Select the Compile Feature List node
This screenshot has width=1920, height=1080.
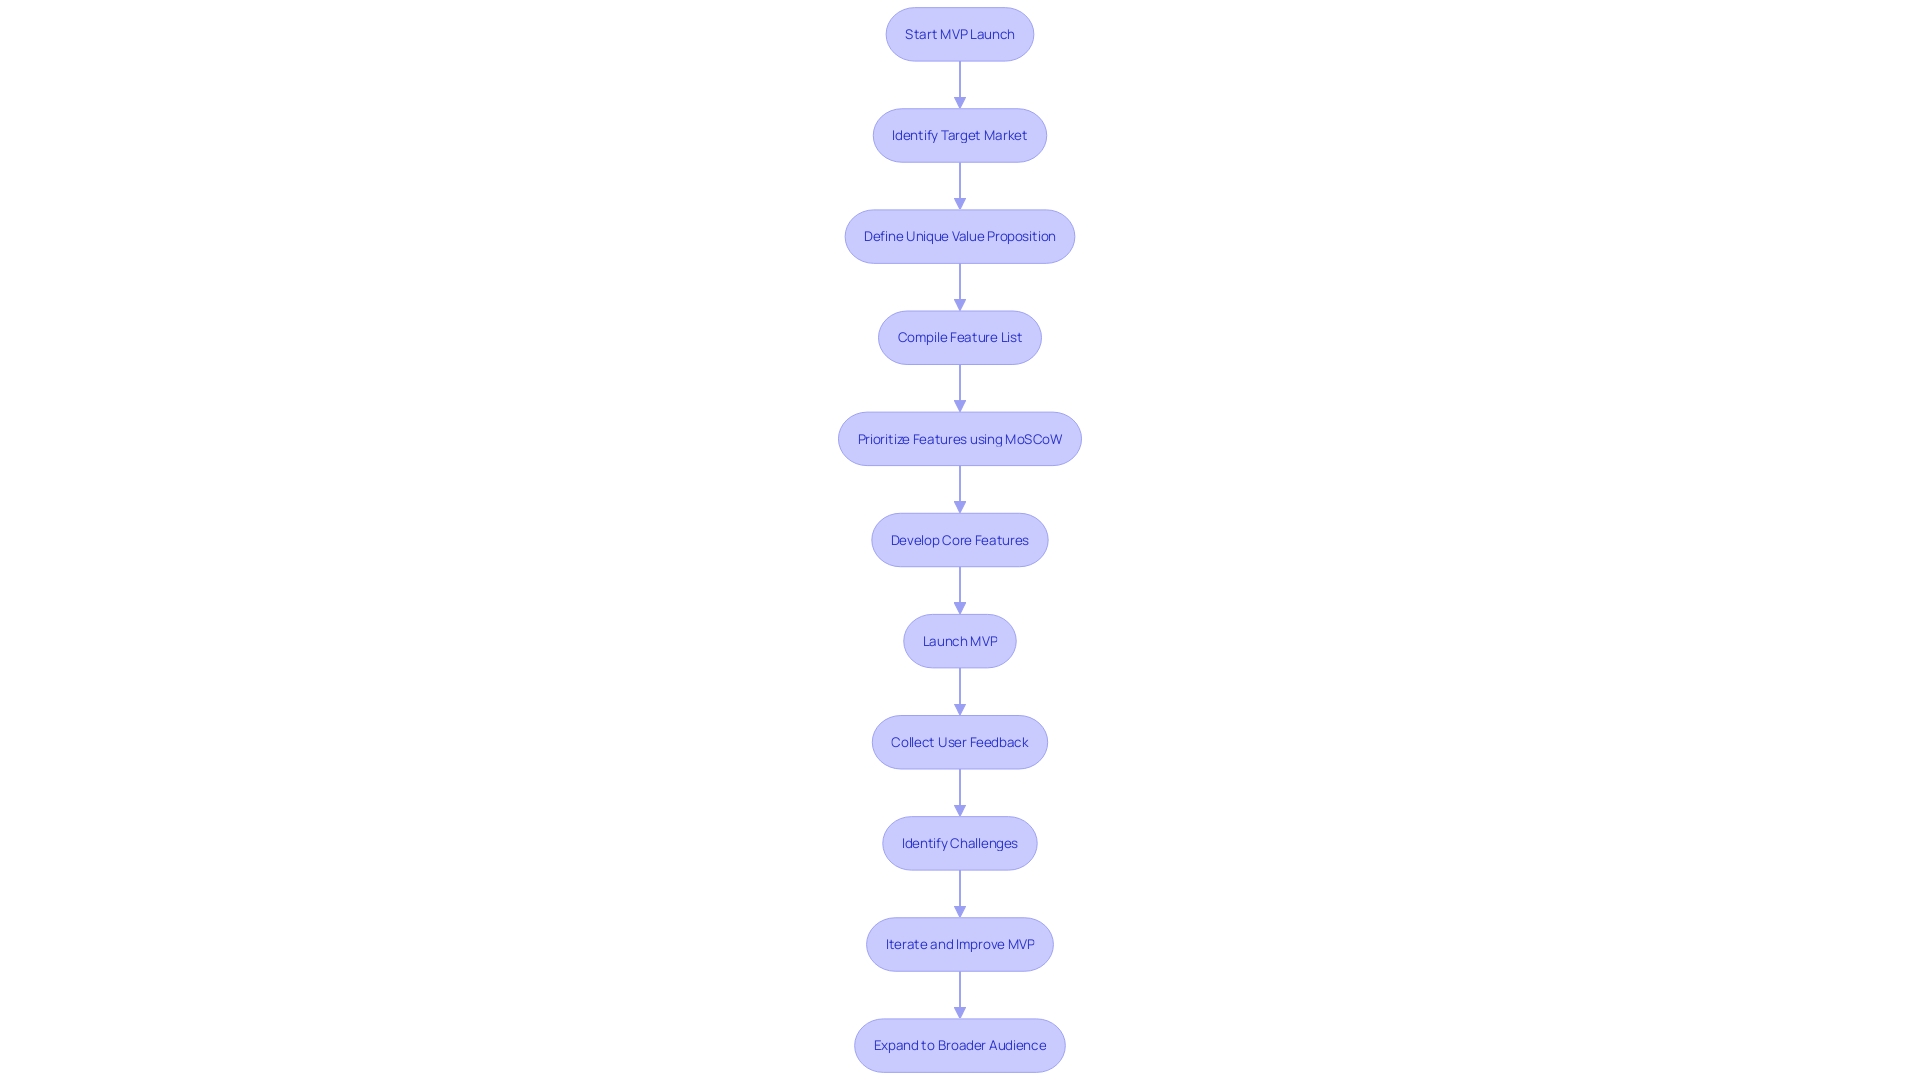959,336
